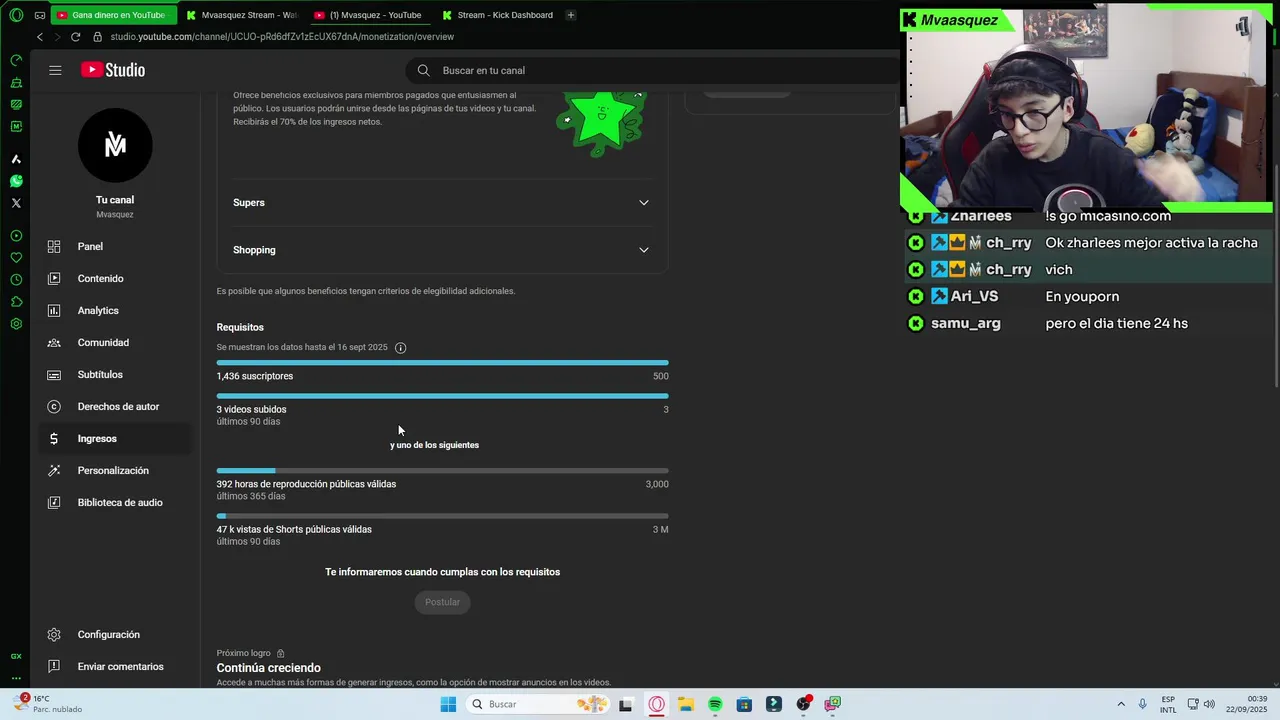This screenshot has width=1280, height=720.
Task: Open OBS Studio from the taskbar
Action: (803, 704)
